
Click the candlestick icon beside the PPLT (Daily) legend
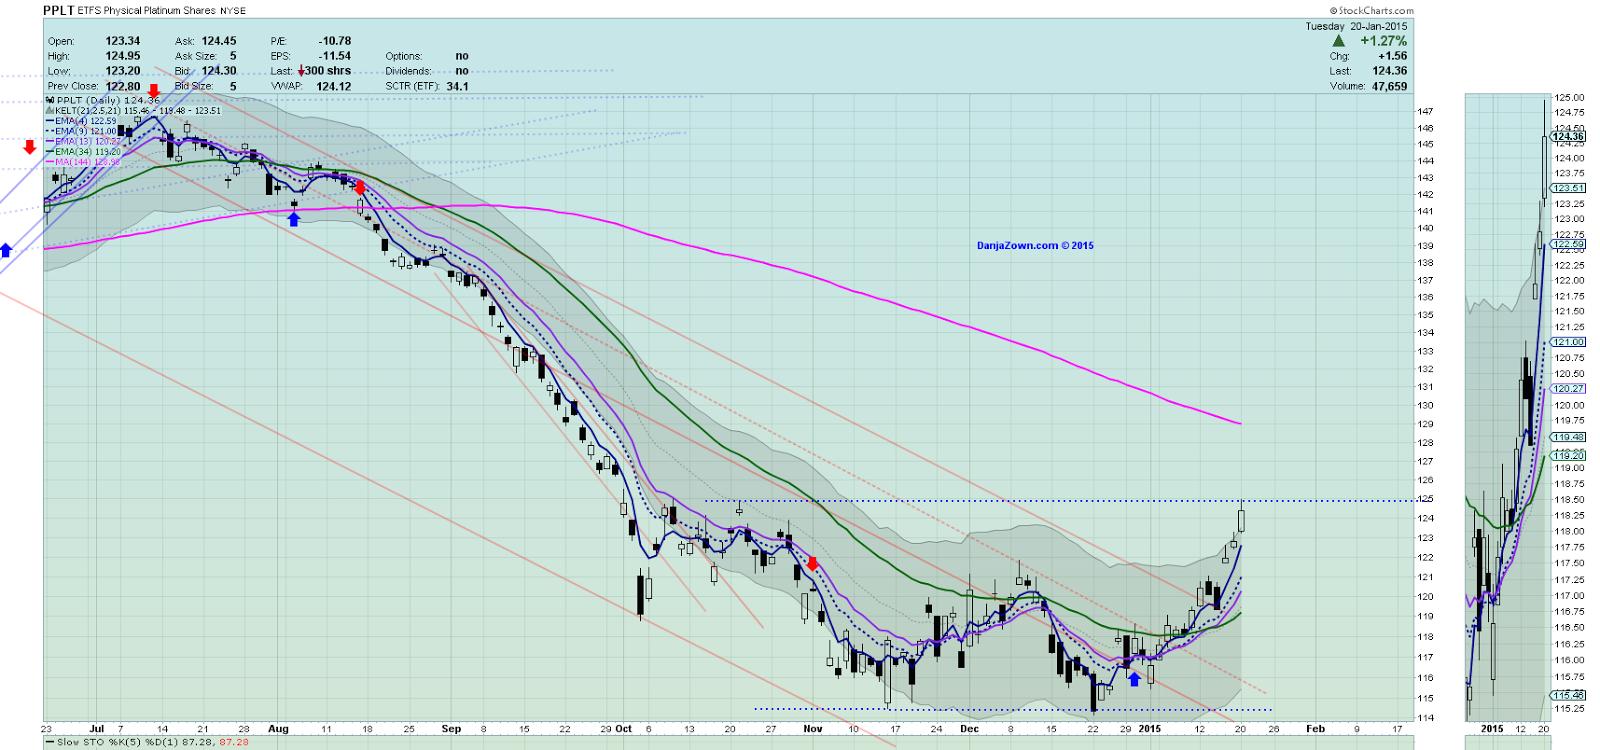tap(50, 101)
